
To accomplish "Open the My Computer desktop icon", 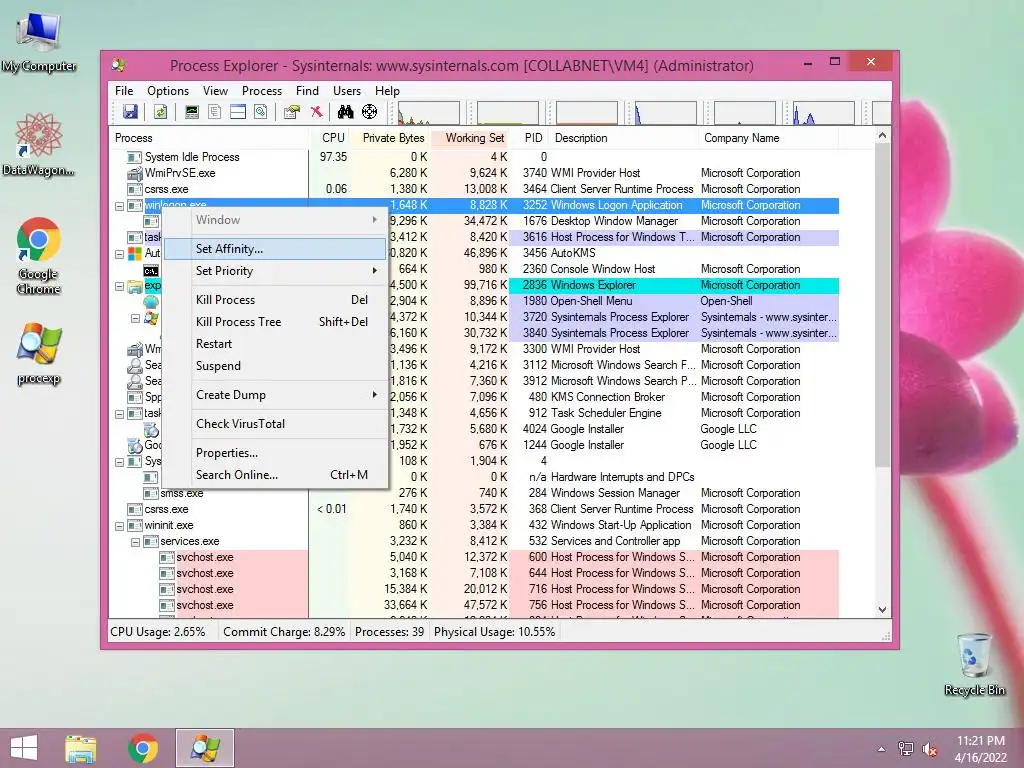I will 39,42.
